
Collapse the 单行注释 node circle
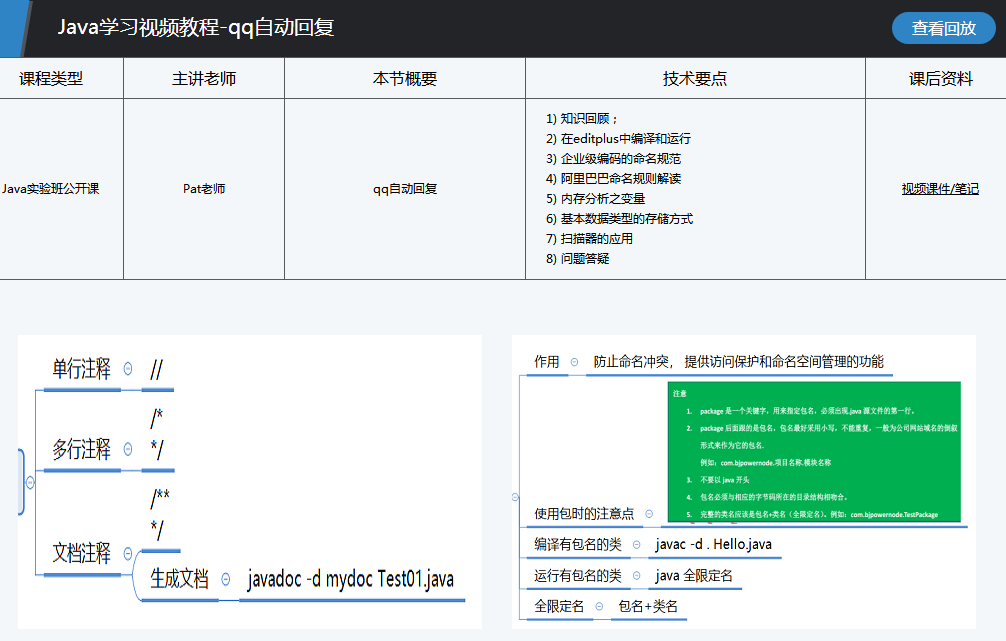point(128,369)
